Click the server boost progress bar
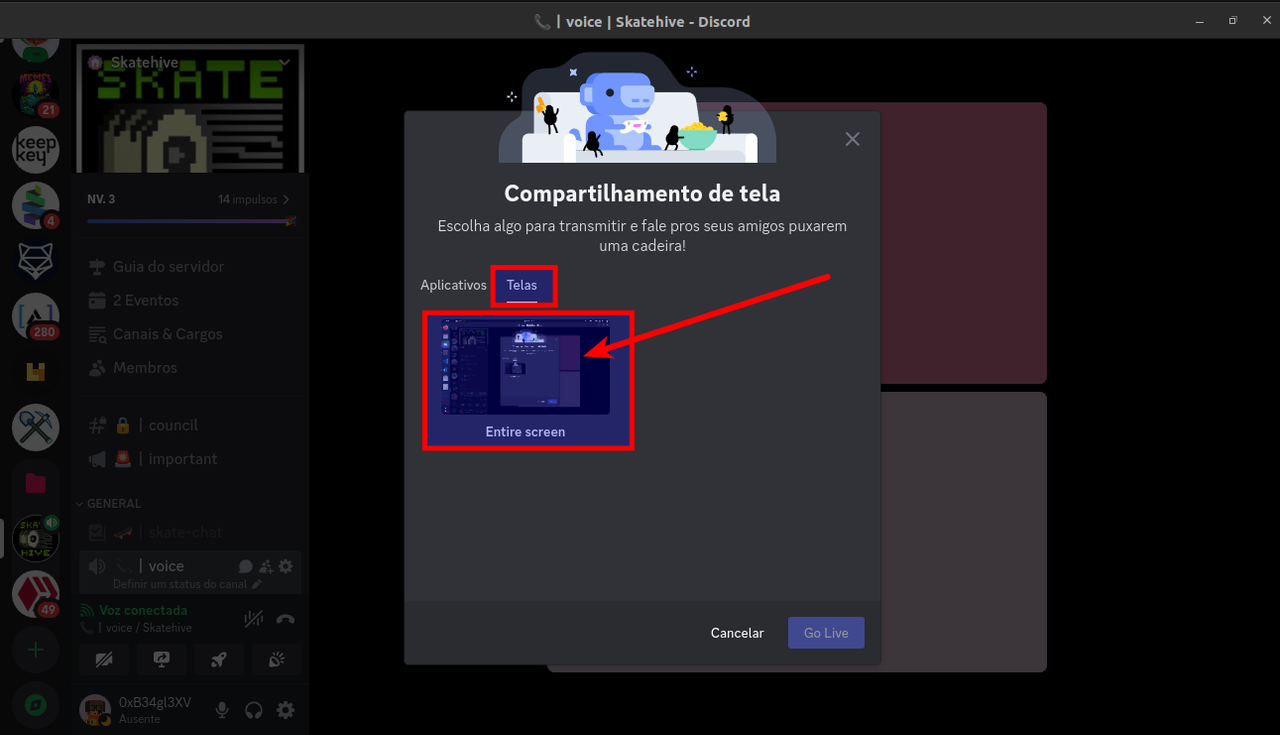The image size is (1280, 735). 191,220
